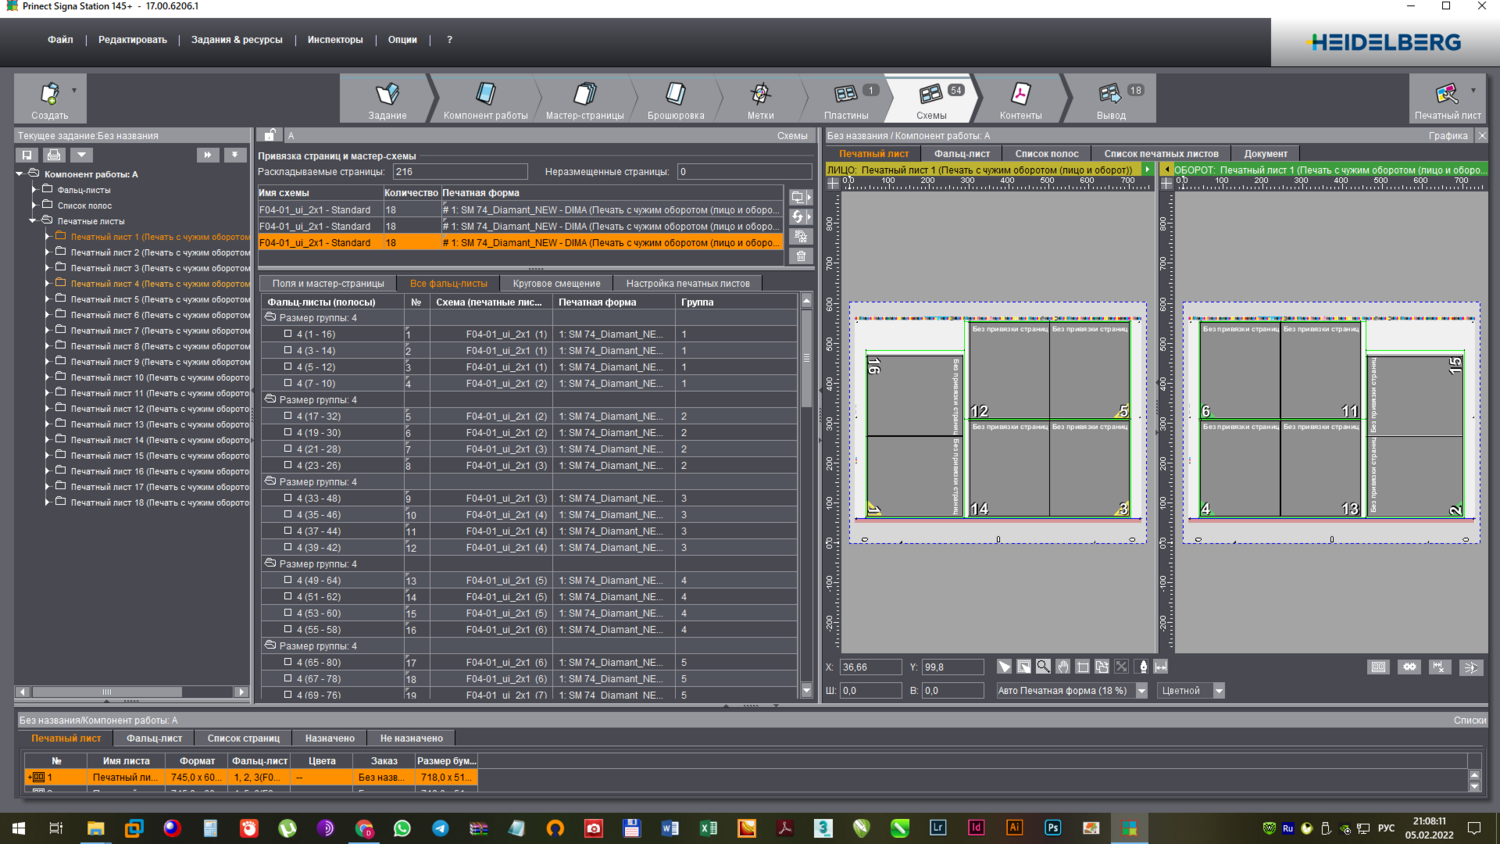The width and height of the screenshot is (1500, 844).
Task: Open the Цветной display mode dropdown
Action: pos(1218,691)
